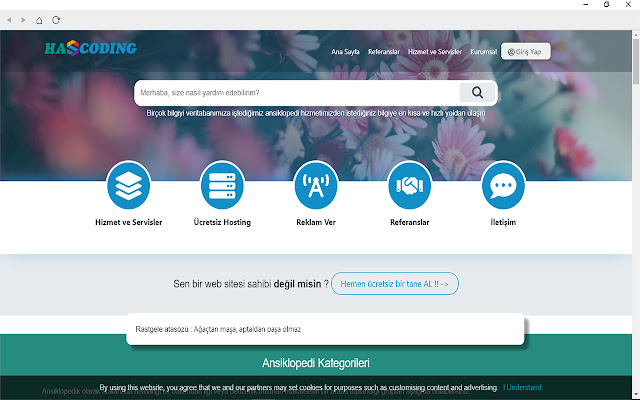Viewport: 640px width, 400px height.
Task: Open Kurumsal navigation item
Action: (484, 52)
